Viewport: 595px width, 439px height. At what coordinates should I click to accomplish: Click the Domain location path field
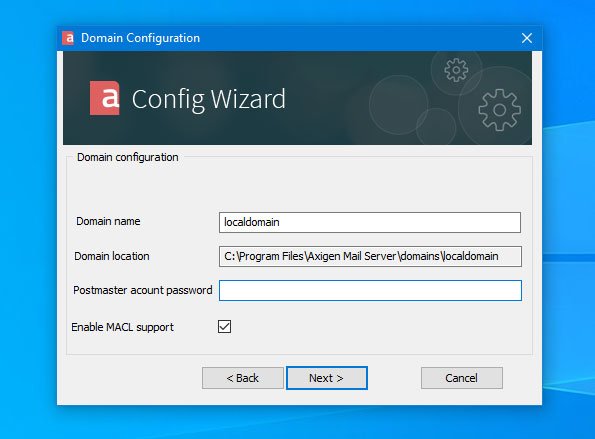coord(370,256)
